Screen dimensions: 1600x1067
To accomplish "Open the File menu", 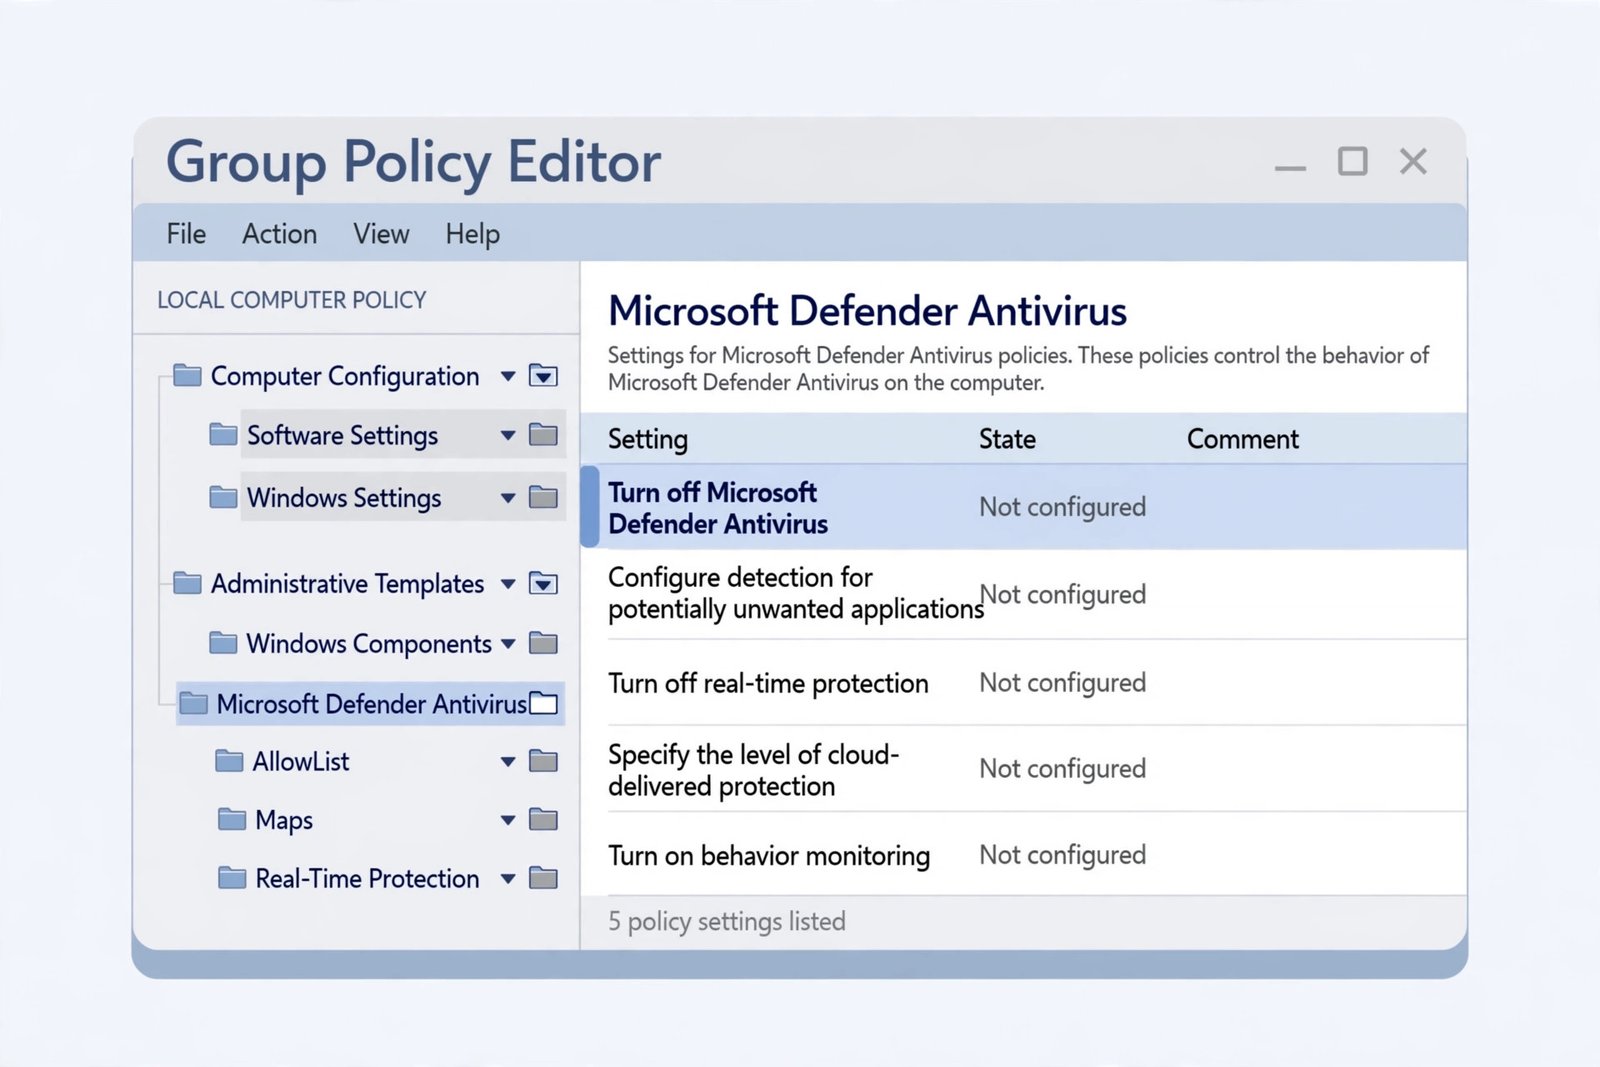I will (x=186, y=234).
